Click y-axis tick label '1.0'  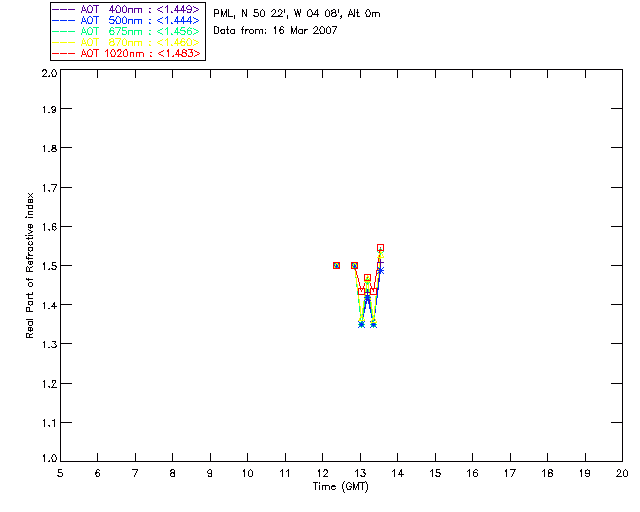pyautogui.click(x=49, y=458)
